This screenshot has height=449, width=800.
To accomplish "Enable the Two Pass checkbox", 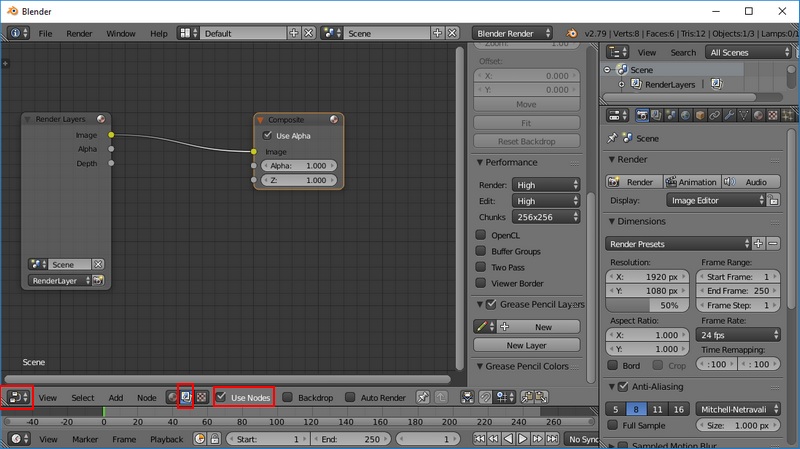I will (x=481, y=267).
